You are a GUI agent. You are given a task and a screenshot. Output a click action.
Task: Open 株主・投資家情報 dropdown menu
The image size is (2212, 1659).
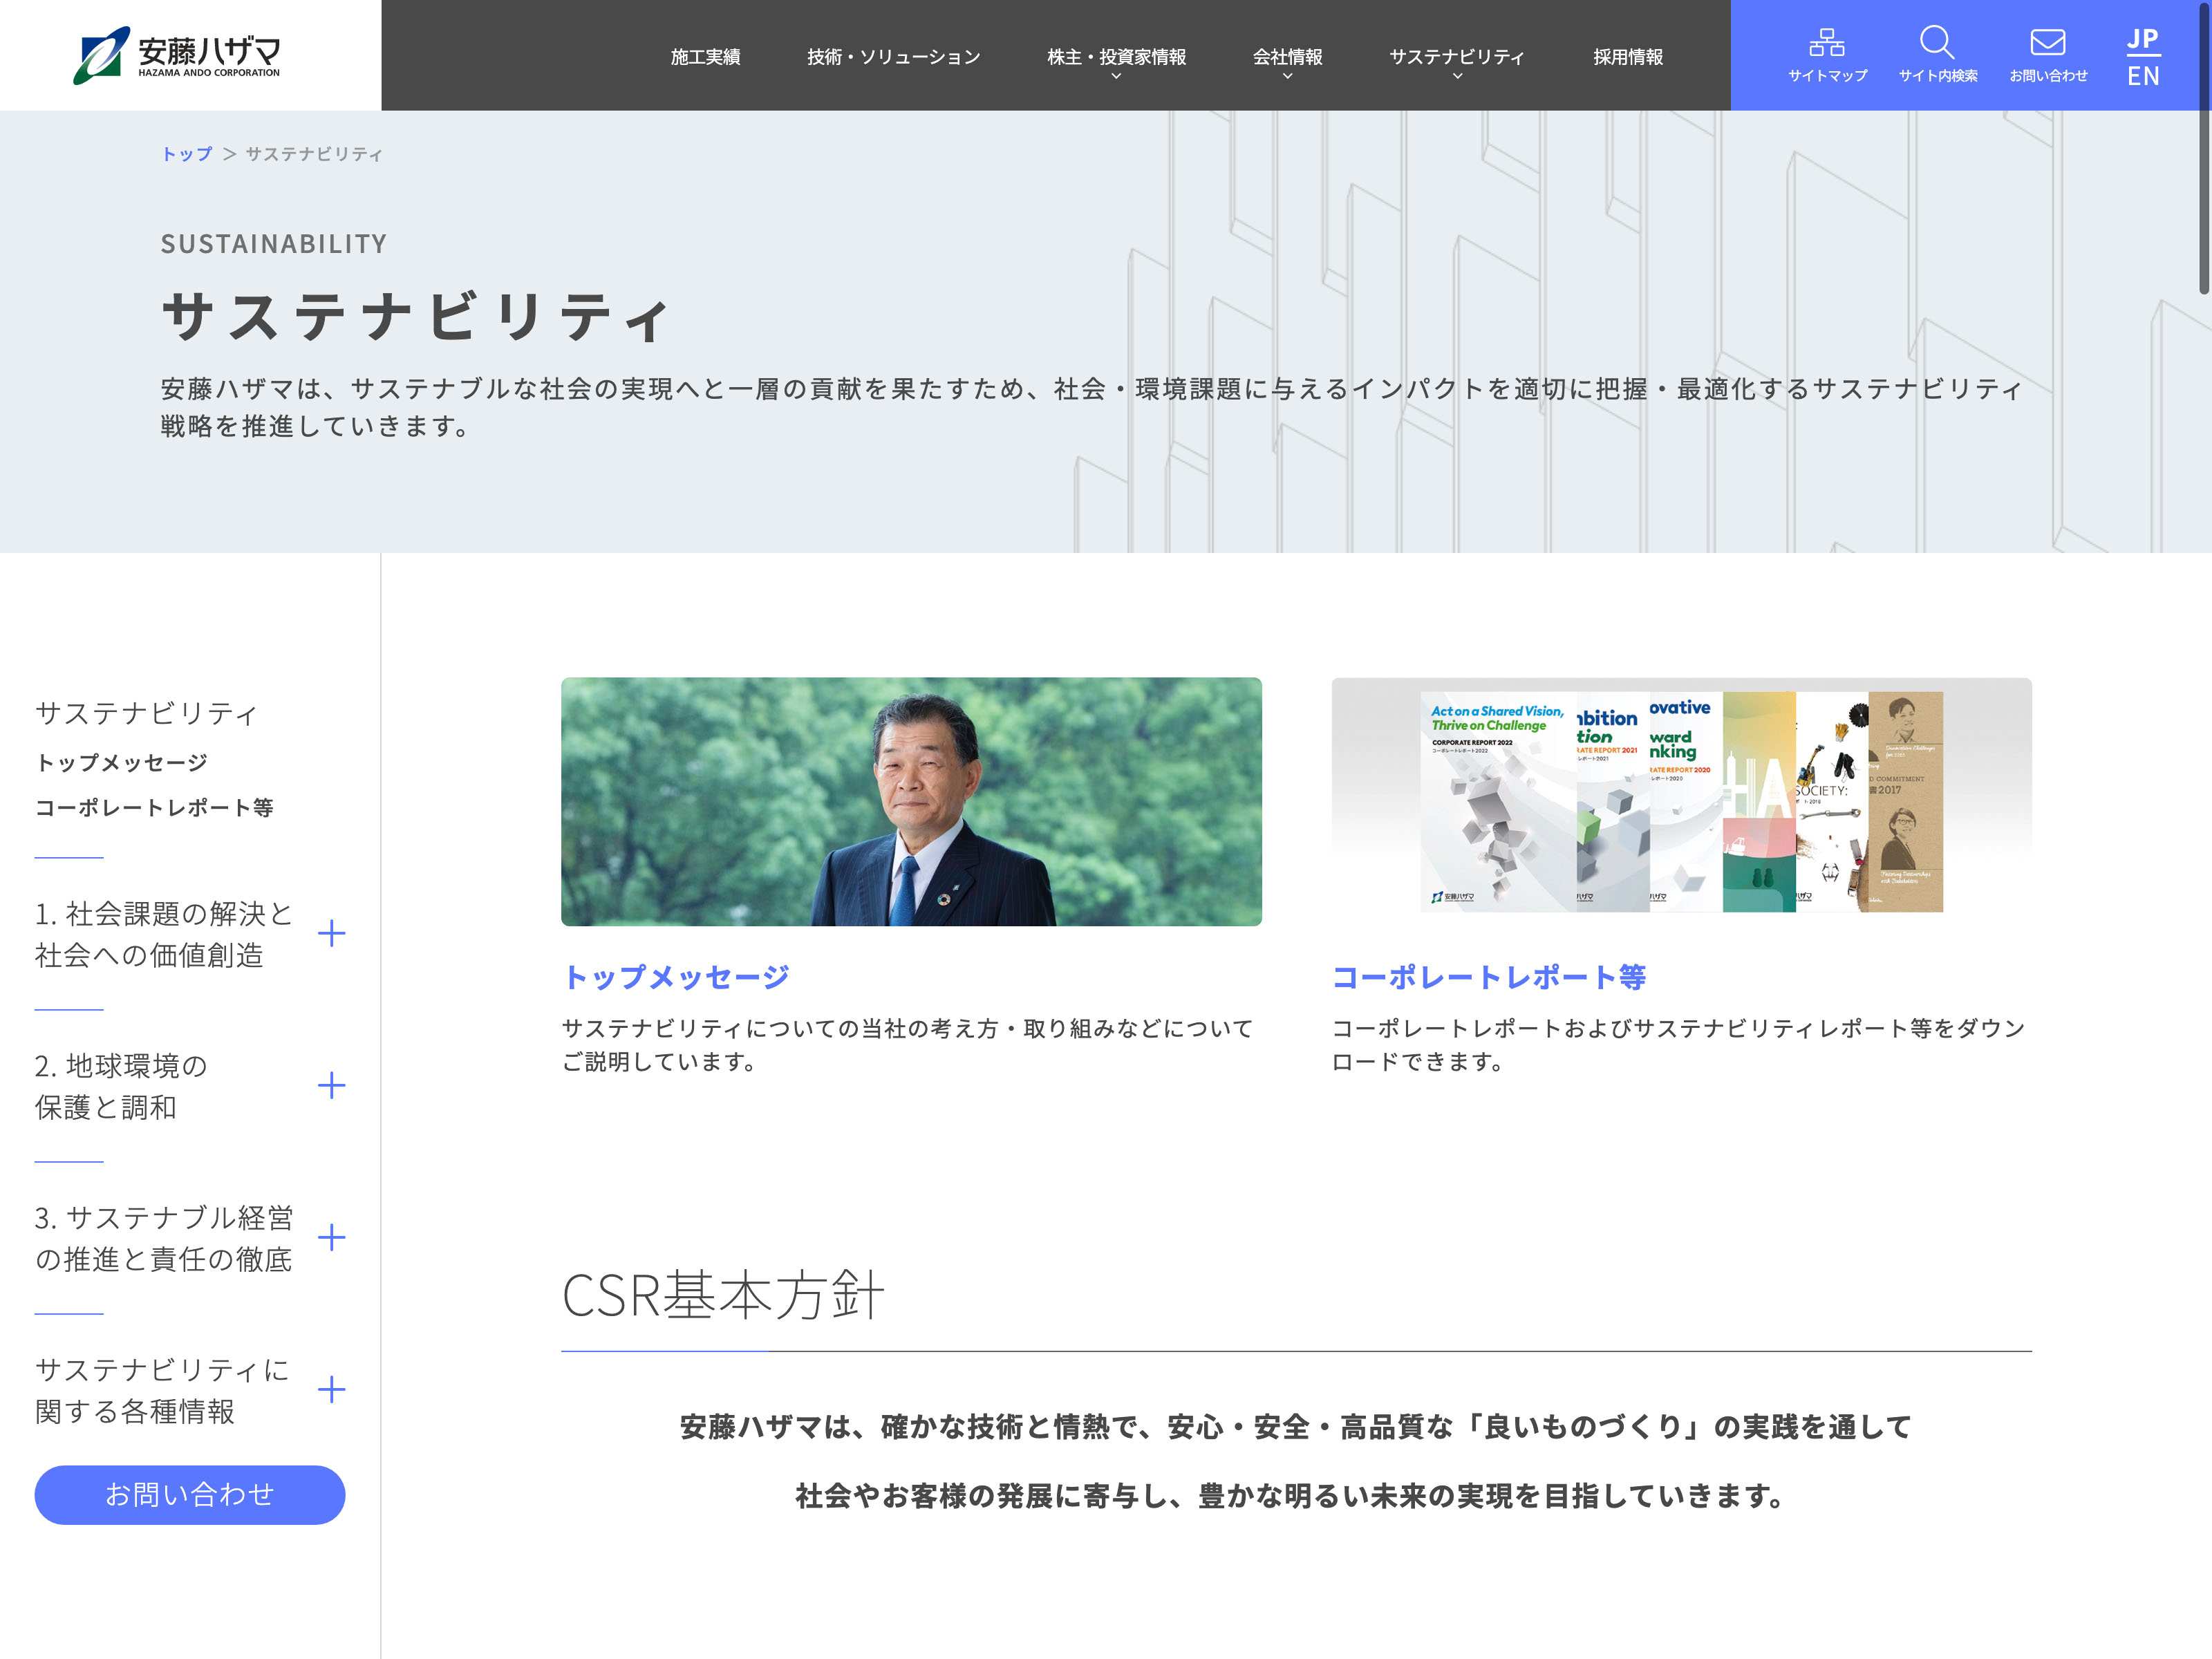pos(1116,58)
